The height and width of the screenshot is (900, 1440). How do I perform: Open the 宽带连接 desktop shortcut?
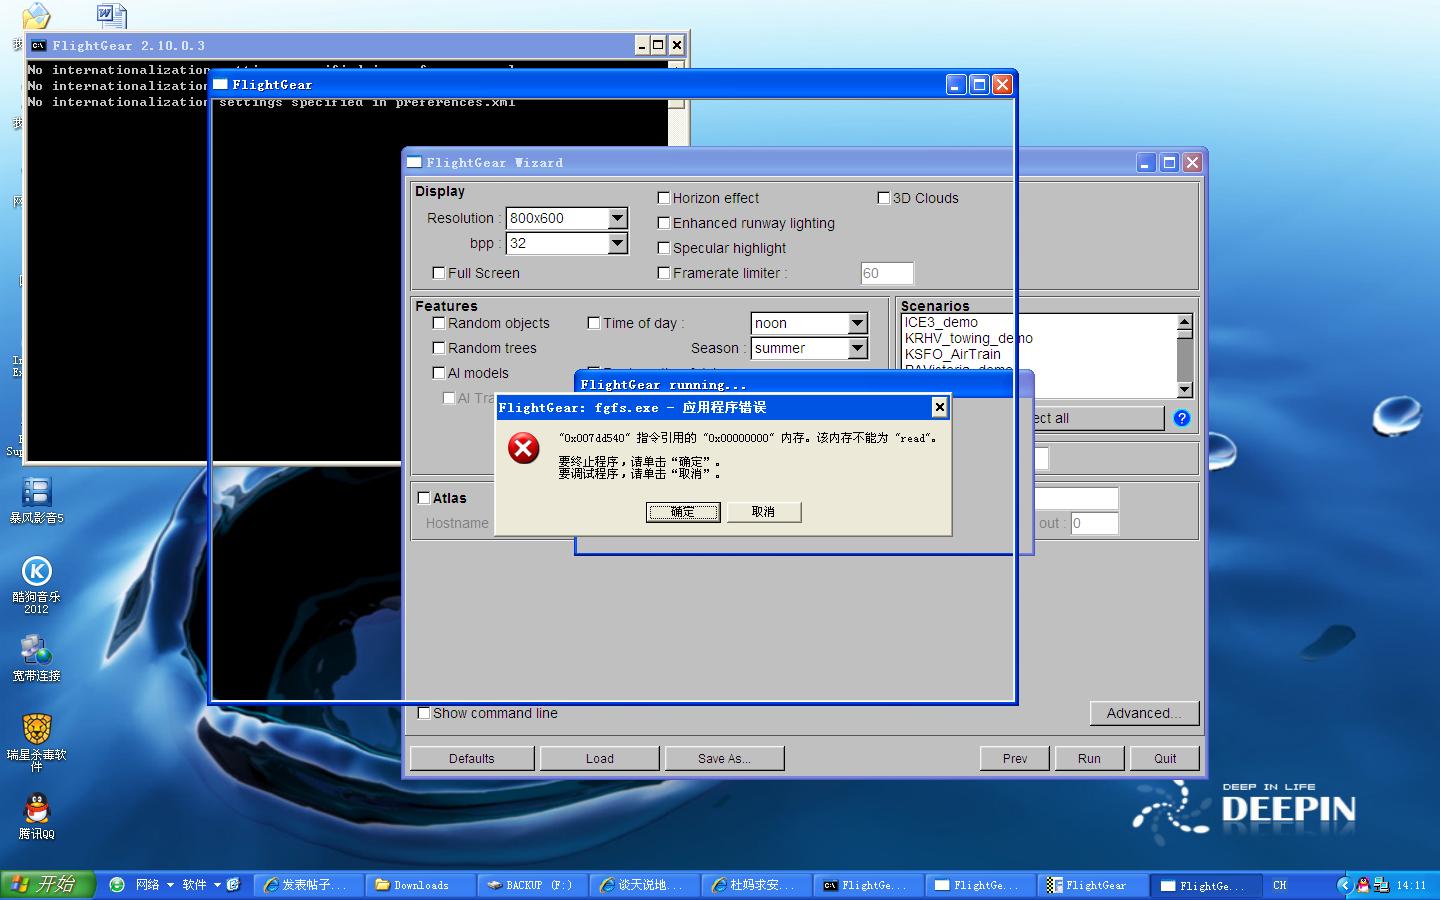coord(36,657)
